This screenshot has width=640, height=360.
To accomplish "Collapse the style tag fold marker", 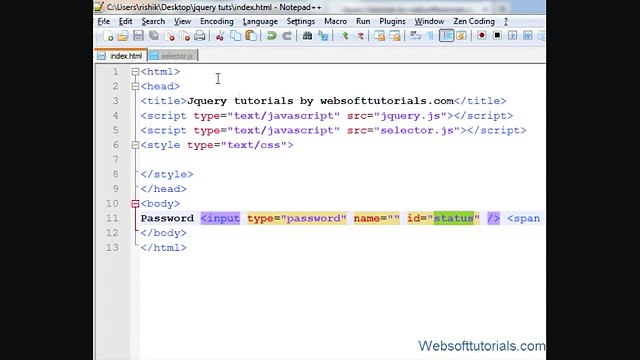I will click(135, 145).
